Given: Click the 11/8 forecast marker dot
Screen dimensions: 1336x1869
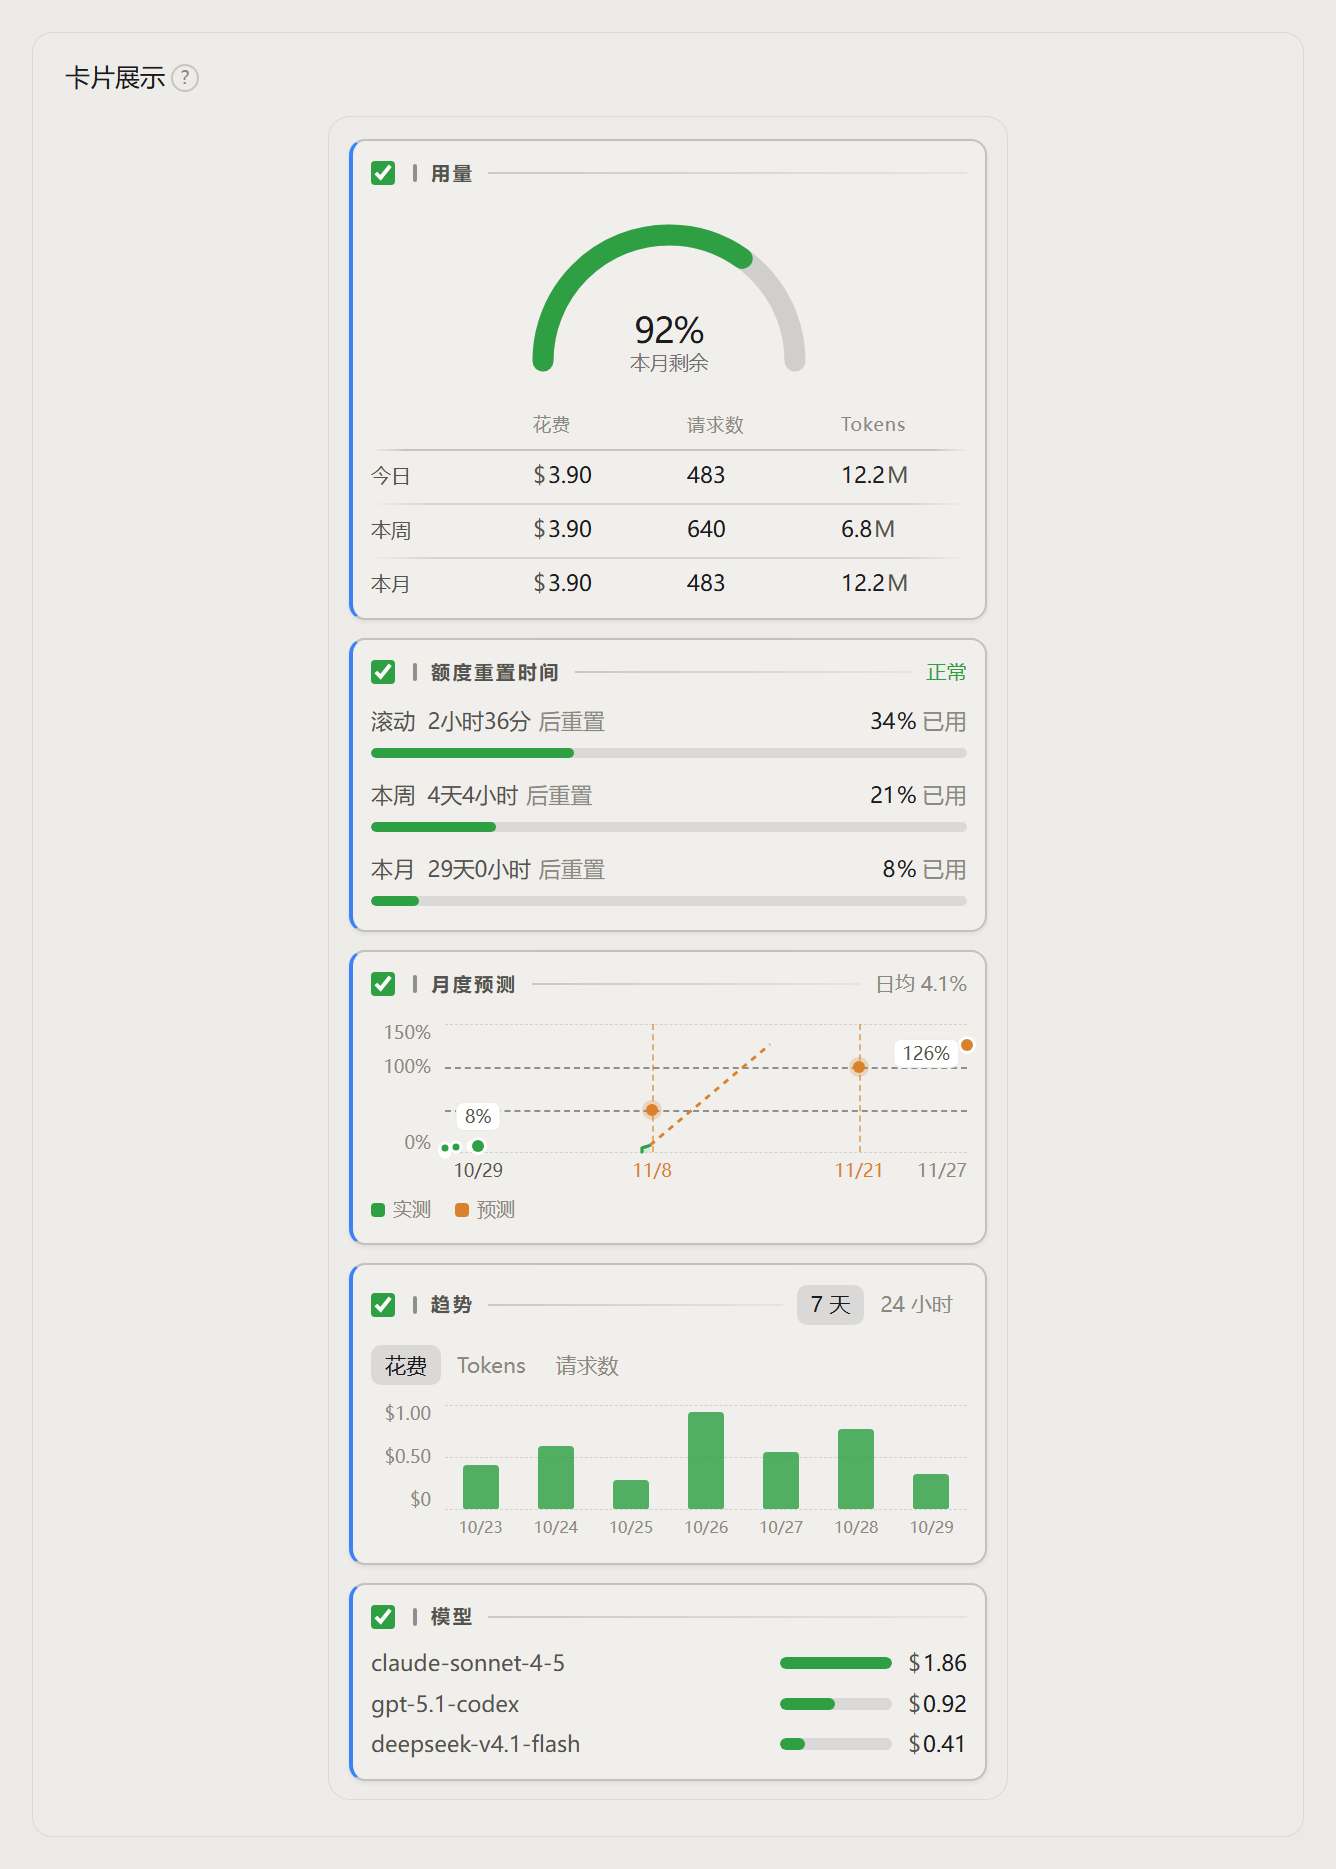Looking at the screenshot, I should click(x=652, y=1110).
